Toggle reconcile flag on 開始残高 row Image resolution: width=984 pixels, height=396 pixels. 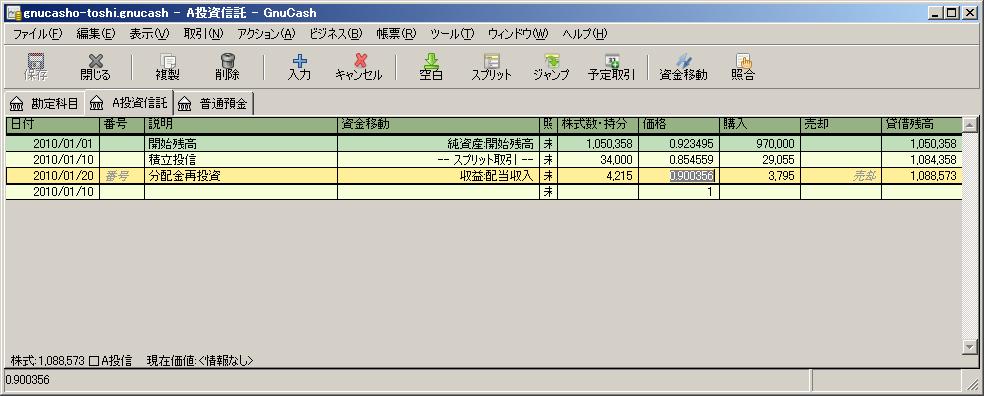(548, 144)
